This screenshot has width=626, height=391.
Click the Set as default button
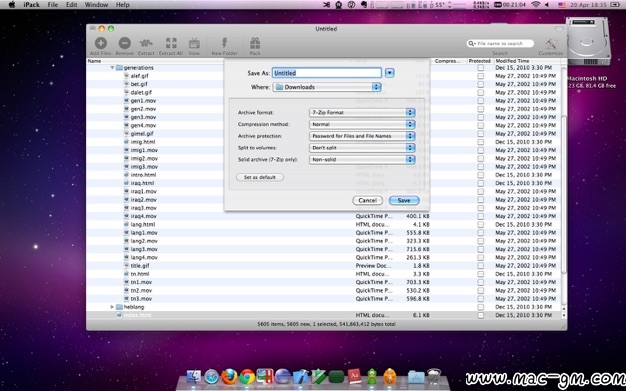pos(260,177)
